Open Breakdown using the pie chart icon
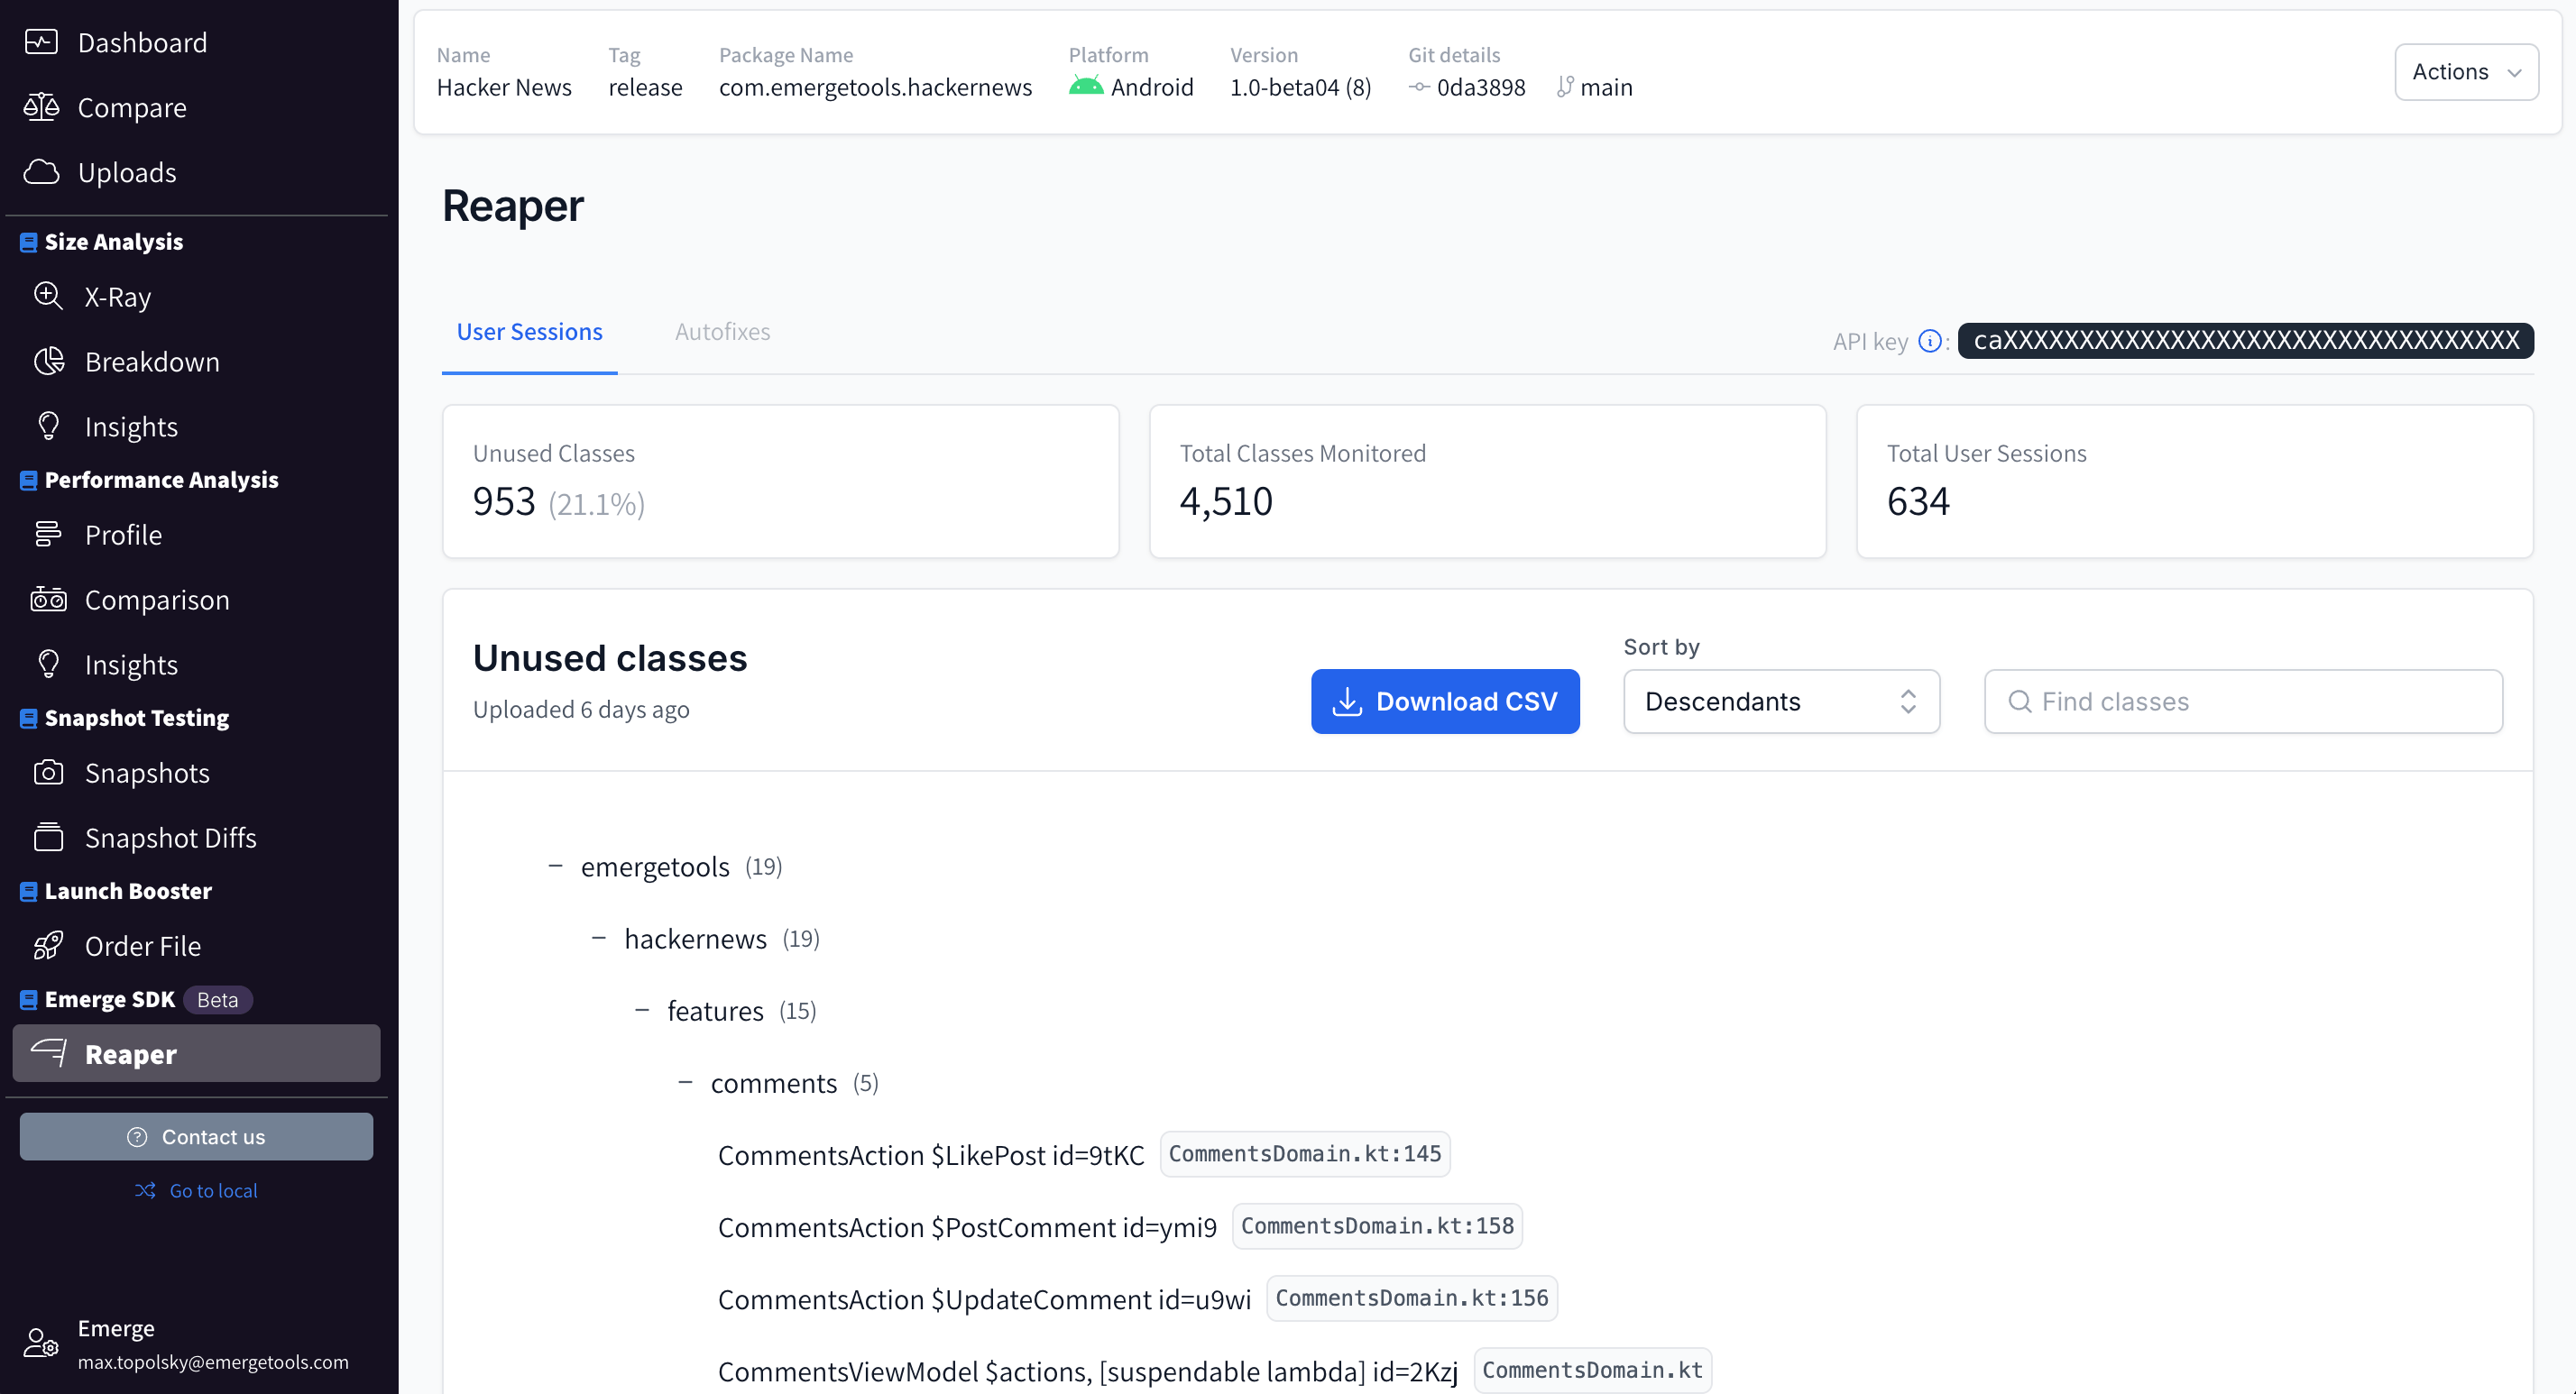Screen dimensions: 2576x1394 pos(49,361)
